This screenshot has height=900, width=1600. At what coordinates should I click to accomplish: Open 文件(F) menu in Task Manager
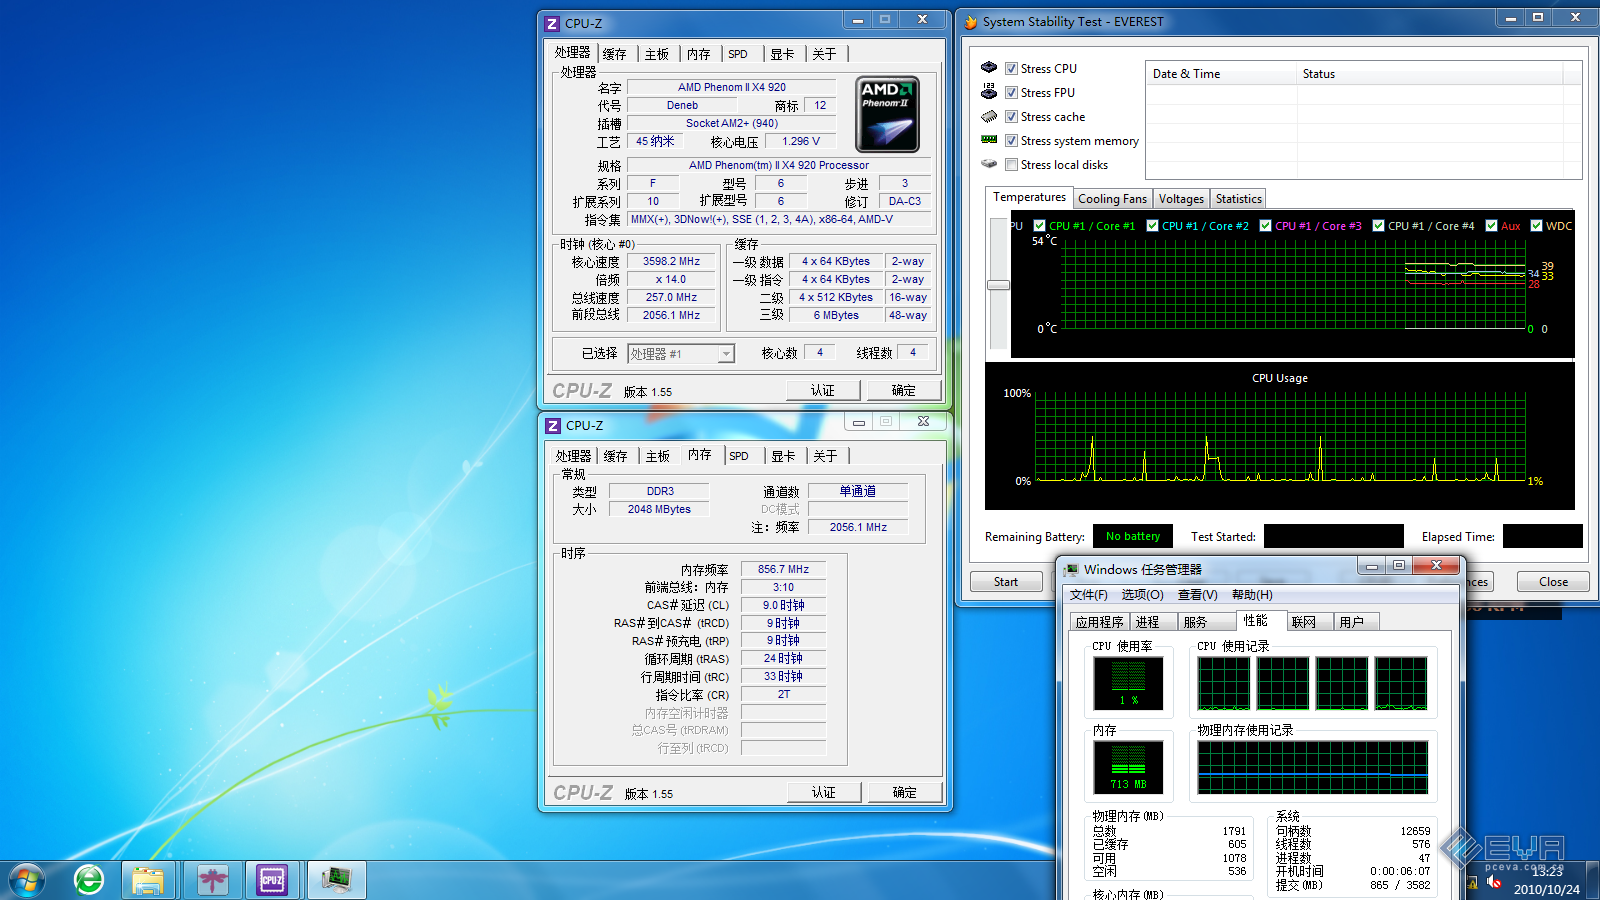click(x=1089, y=594)
